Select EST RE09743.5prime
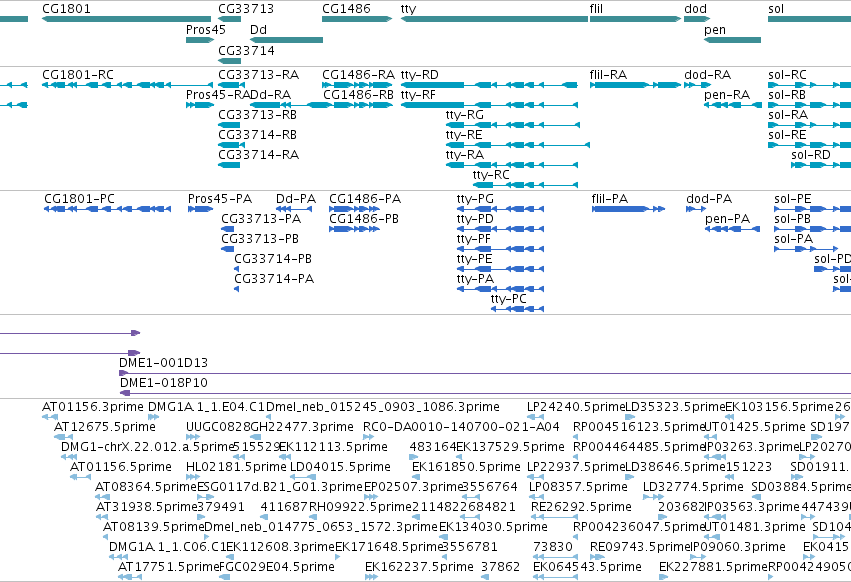This screenshot has height=582, width=851. pyautogui.click(x=597, y=557)
